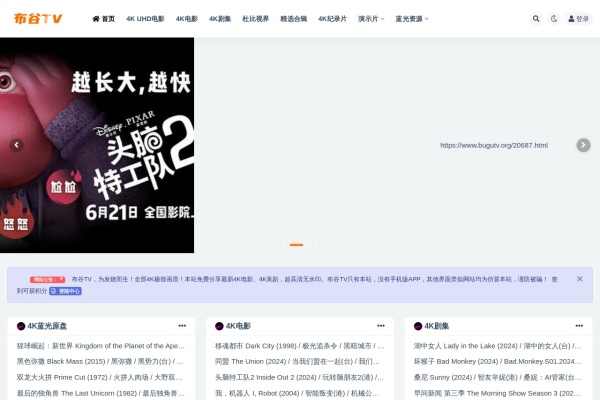This screenshot has width=600, height=400.
Task: Open Kingdom of the Planet of the Apes entry
Action: tap(101, 346)
